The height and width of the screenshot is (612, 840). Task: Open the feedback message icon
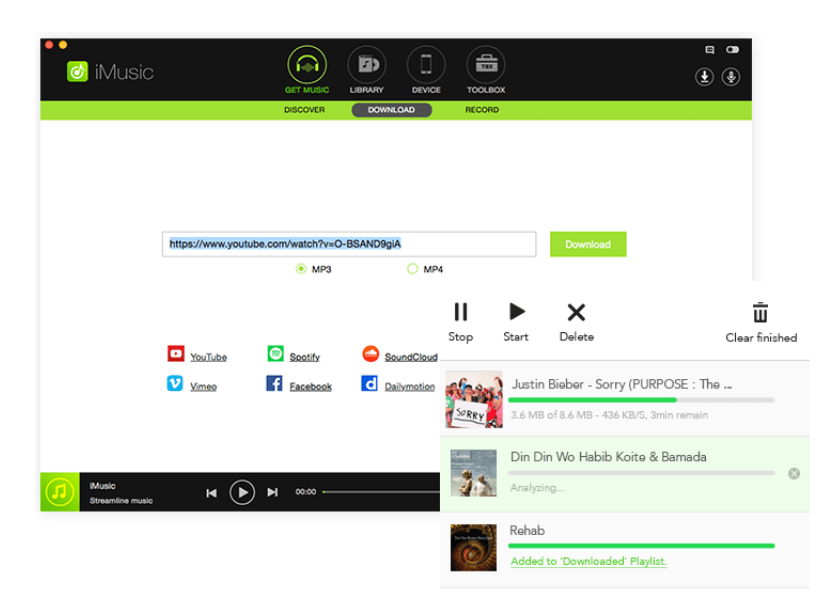[710, 50]
